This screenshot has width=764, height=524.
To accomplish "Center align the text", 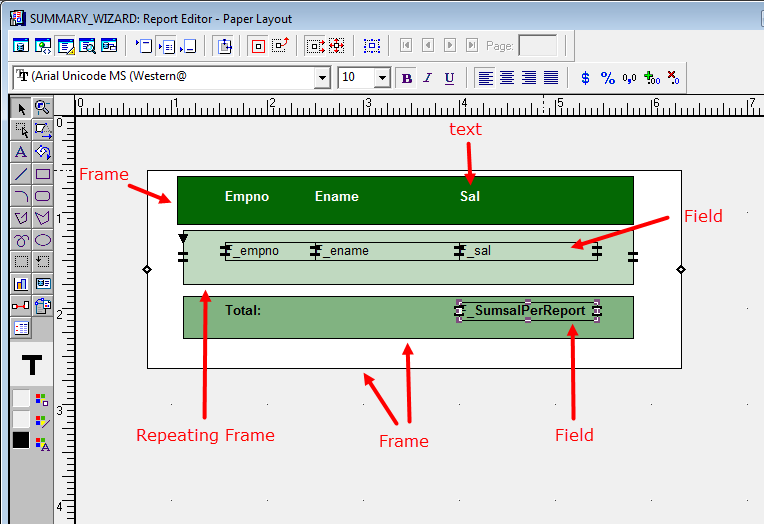I will pos(507,78).
